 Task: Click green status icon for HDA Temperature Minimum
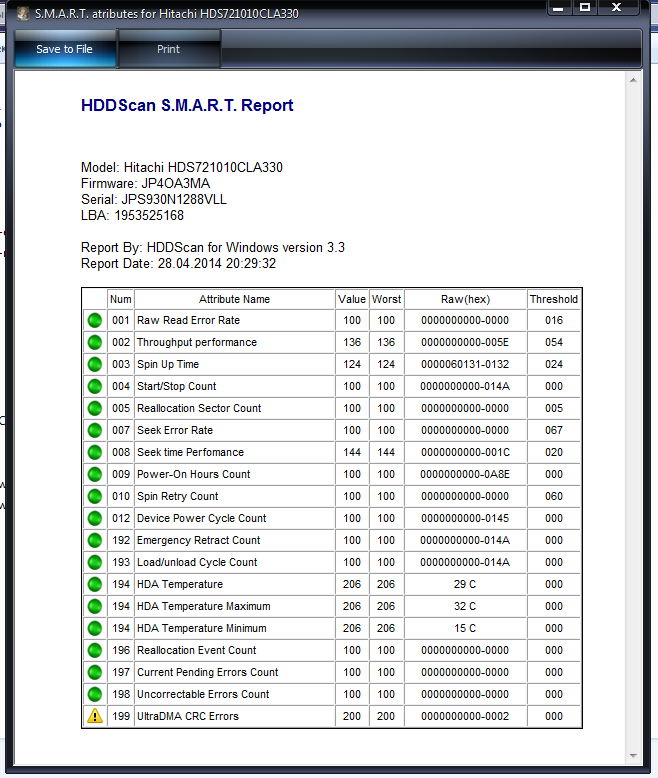pos(95,628)
